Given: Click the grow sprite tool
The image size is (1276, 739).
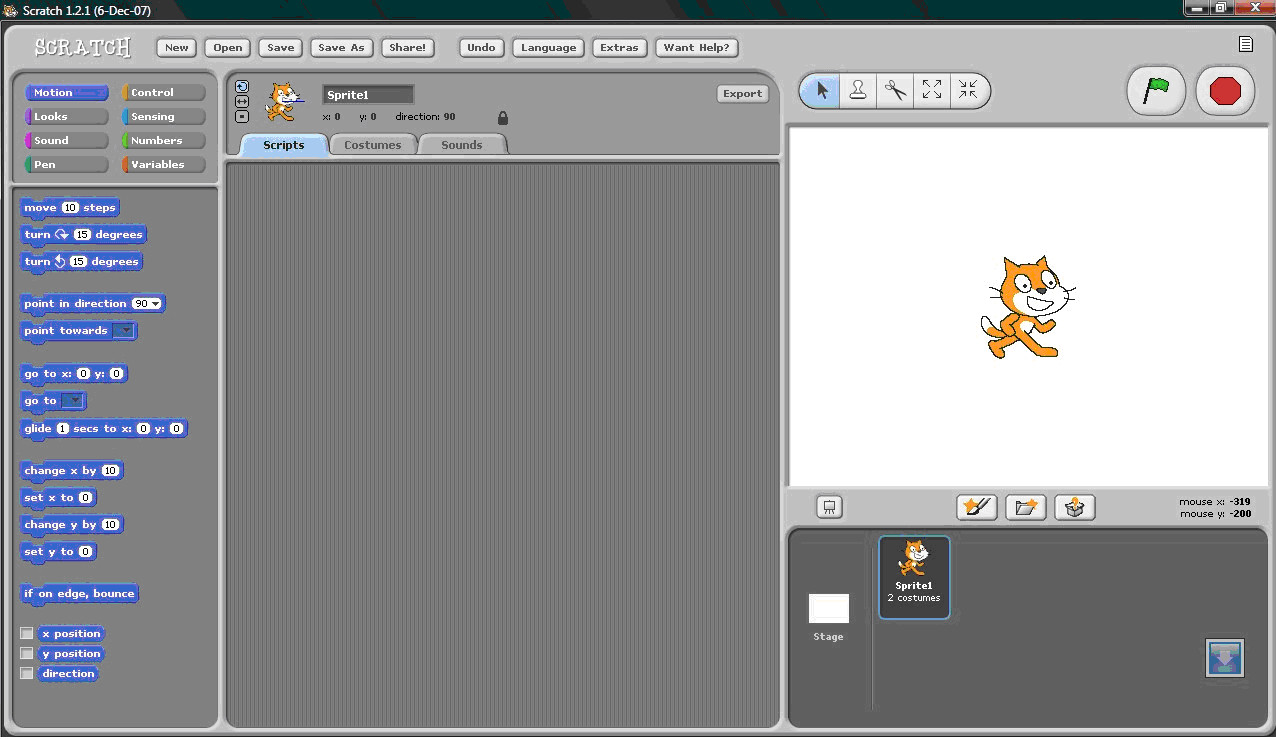Looking at the screenshot, I should click(931, 90).
